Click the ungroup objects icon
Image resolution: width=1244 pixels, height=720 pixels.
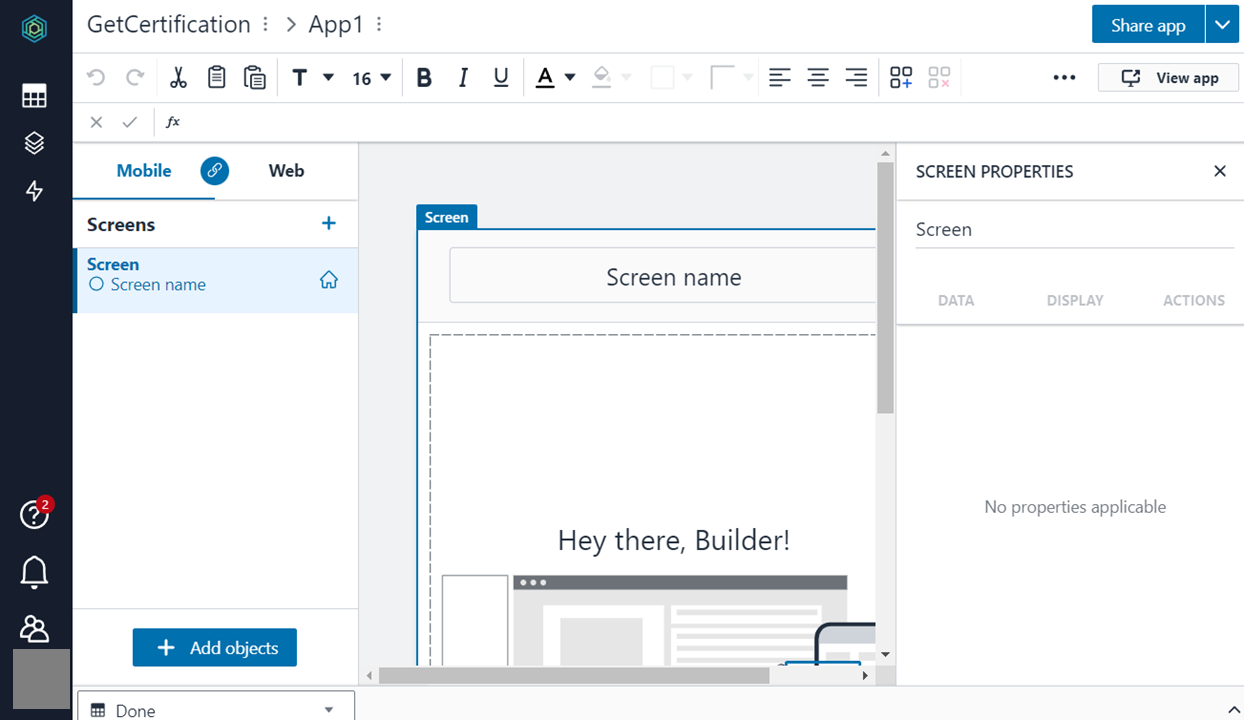939,78
